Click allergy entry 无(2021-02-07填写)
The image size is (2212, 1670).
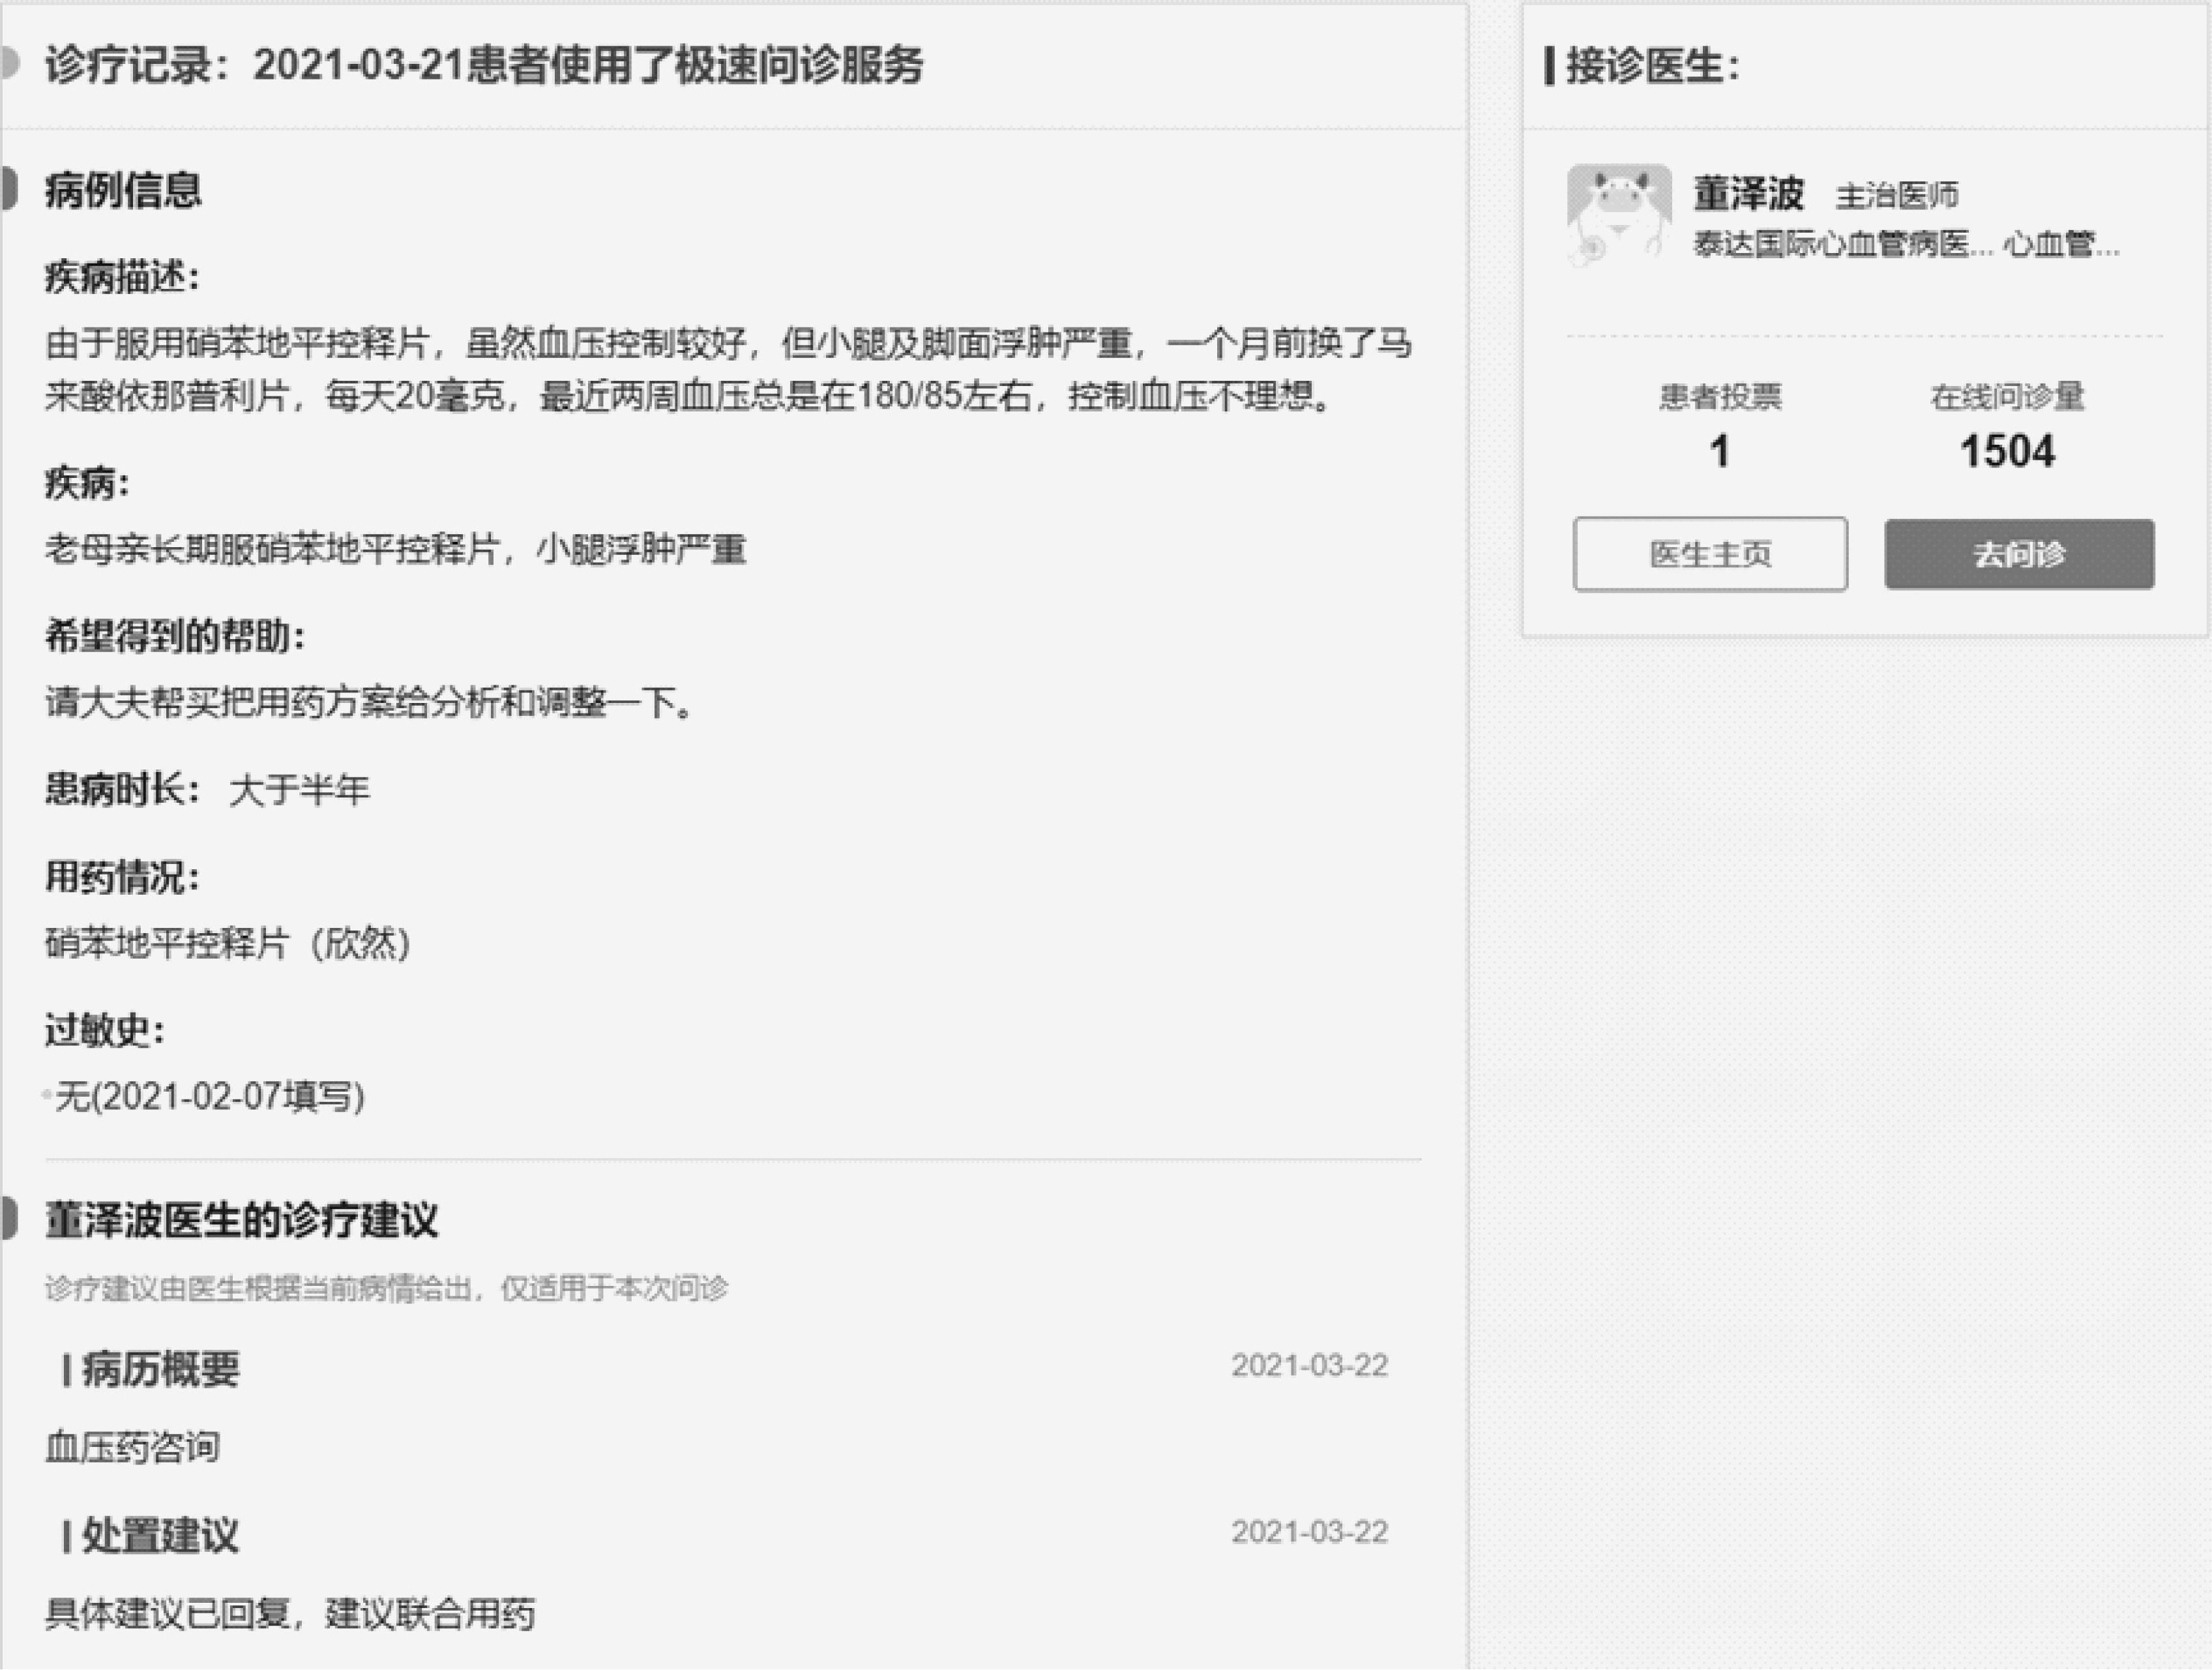(210, 1096)
